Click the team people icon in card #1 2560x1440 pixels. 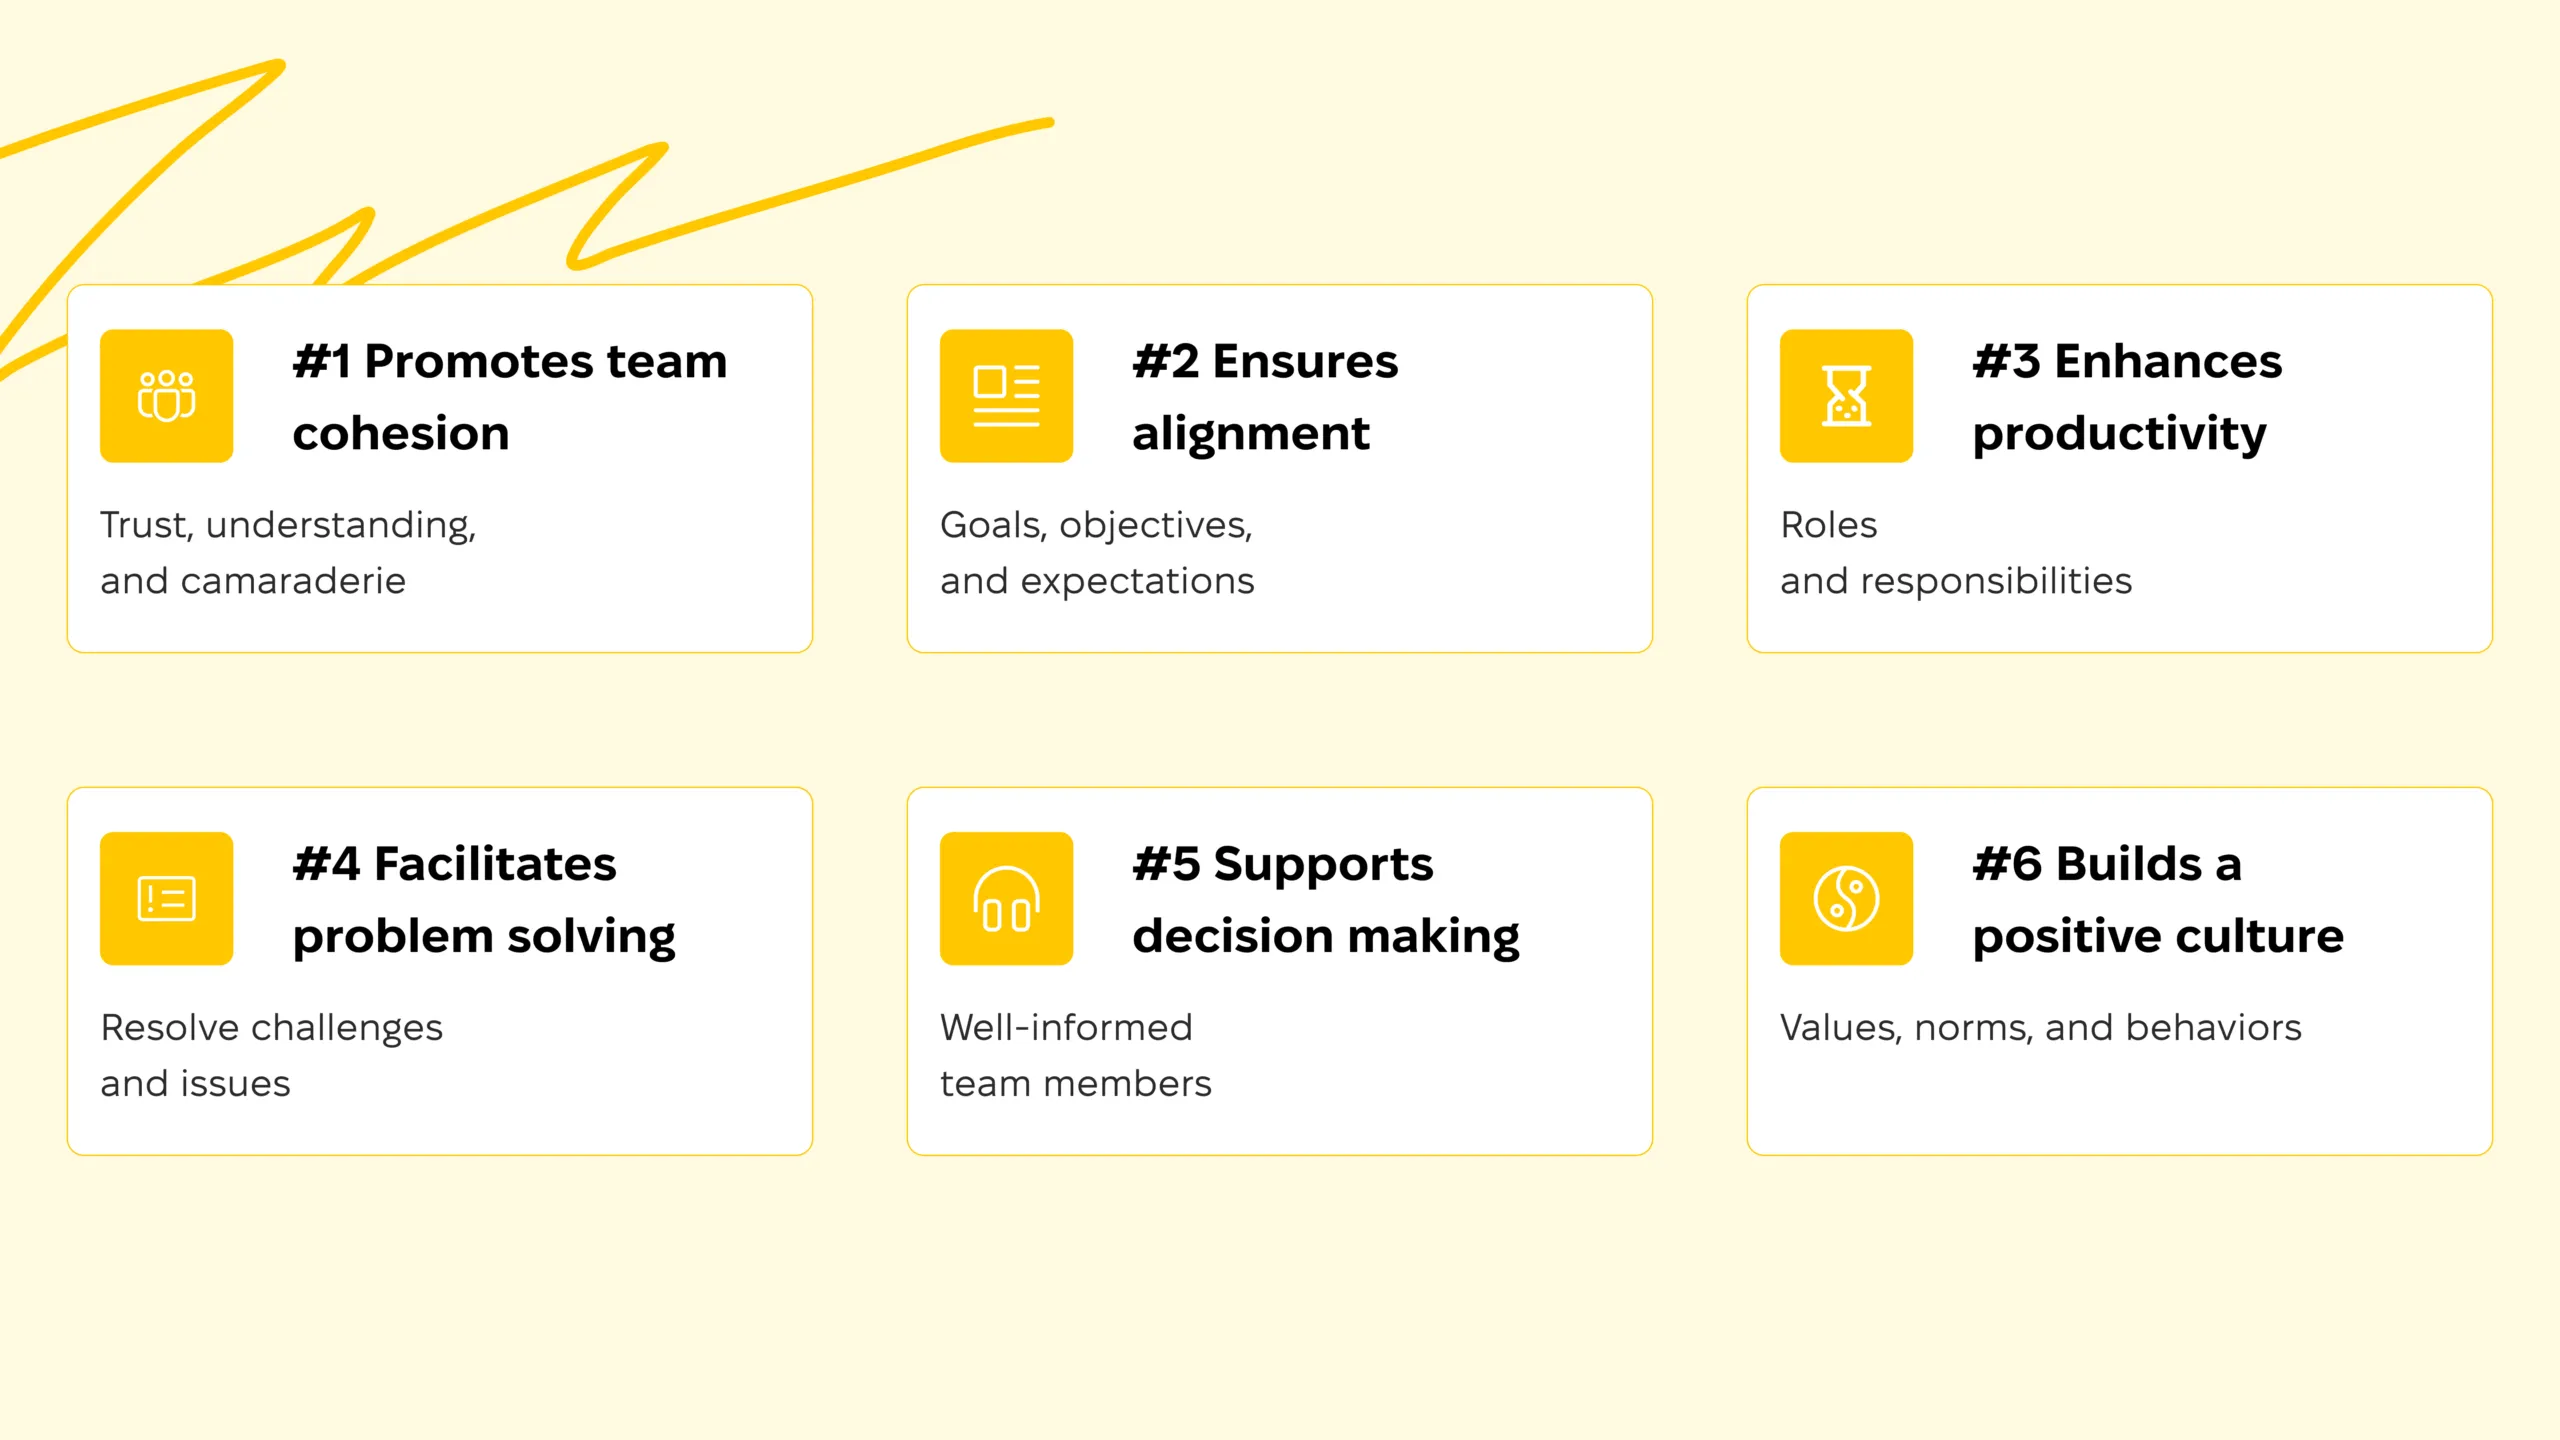(x=166, y=396)
